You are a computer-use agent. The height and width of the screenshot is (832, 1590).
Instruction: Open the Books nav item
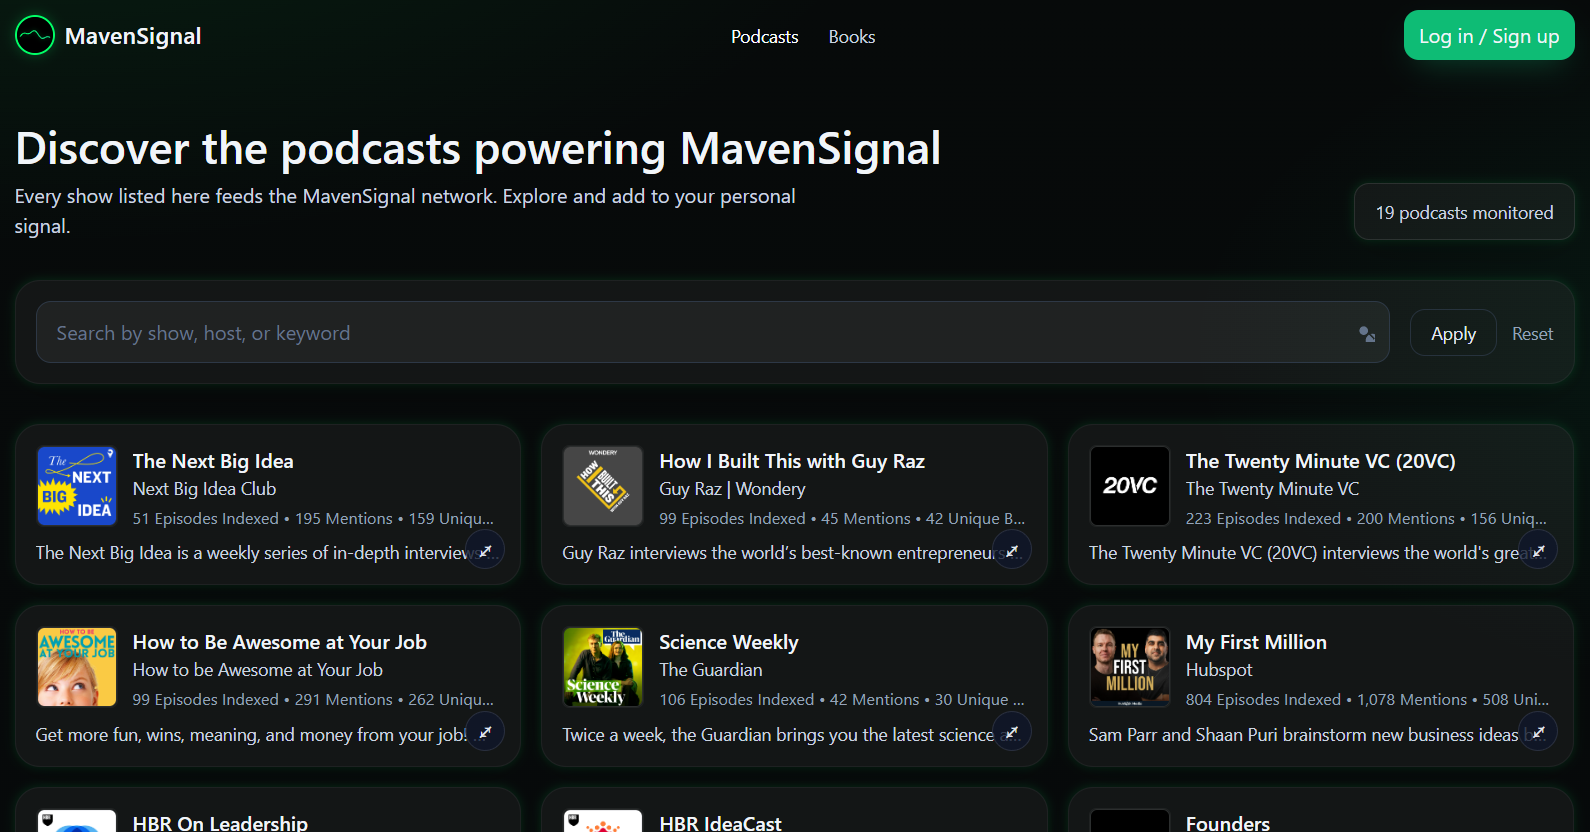[x=852, y=37]
